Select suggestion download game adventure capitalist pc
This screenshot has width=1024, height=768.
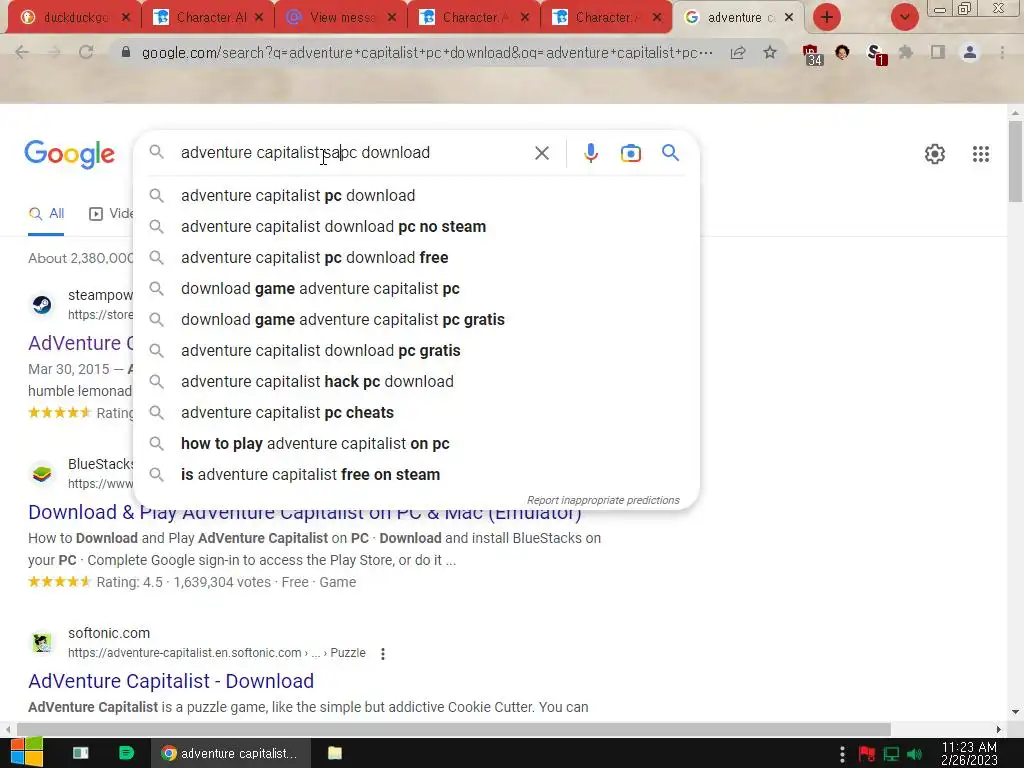[416, 289]
